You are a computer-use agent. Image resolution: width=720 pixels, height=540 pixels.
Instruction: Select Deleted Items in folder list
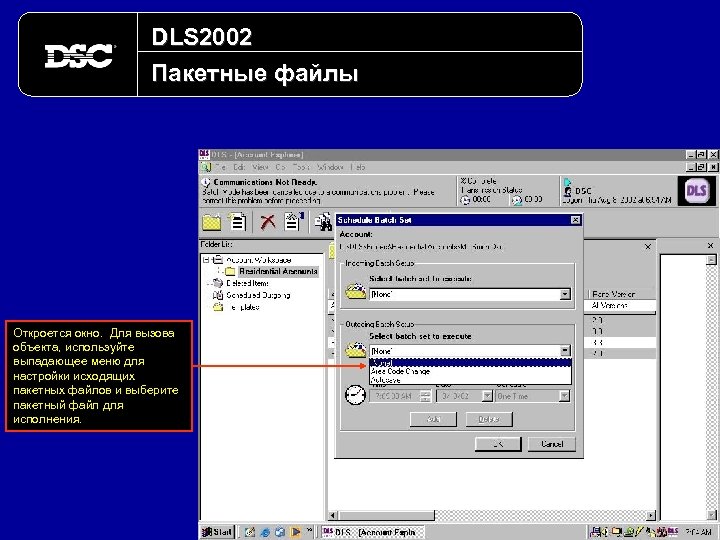click(x=247, y=283)
